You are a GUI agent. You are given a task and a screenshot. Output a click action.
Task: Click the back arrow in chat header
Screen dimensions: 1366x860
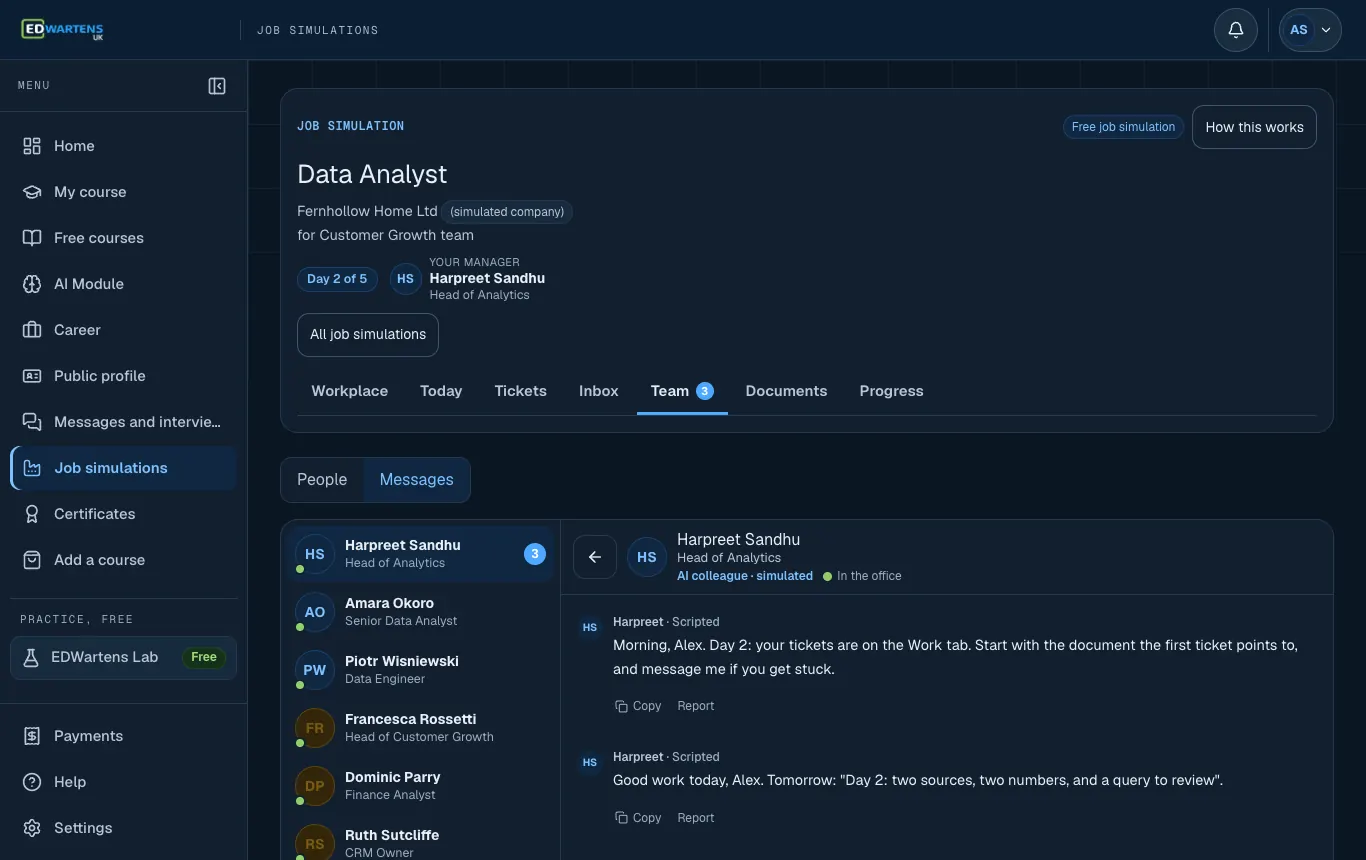(595, 557)
